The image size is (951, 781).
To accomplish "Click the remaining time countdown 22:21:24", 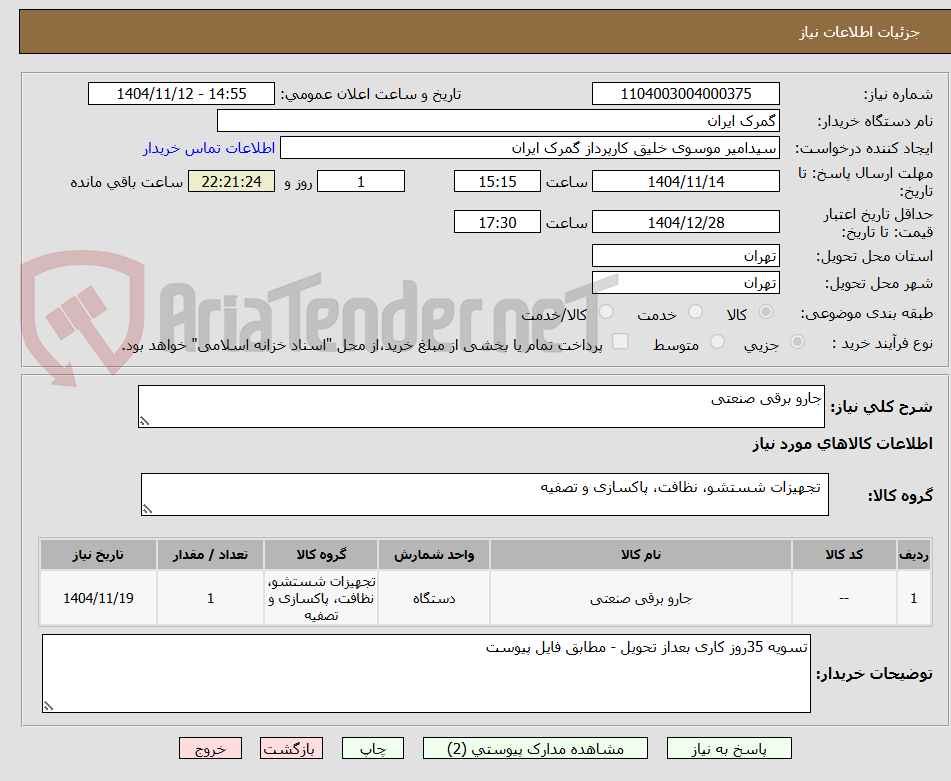I will pyautogui.click(x=231, y=181).
